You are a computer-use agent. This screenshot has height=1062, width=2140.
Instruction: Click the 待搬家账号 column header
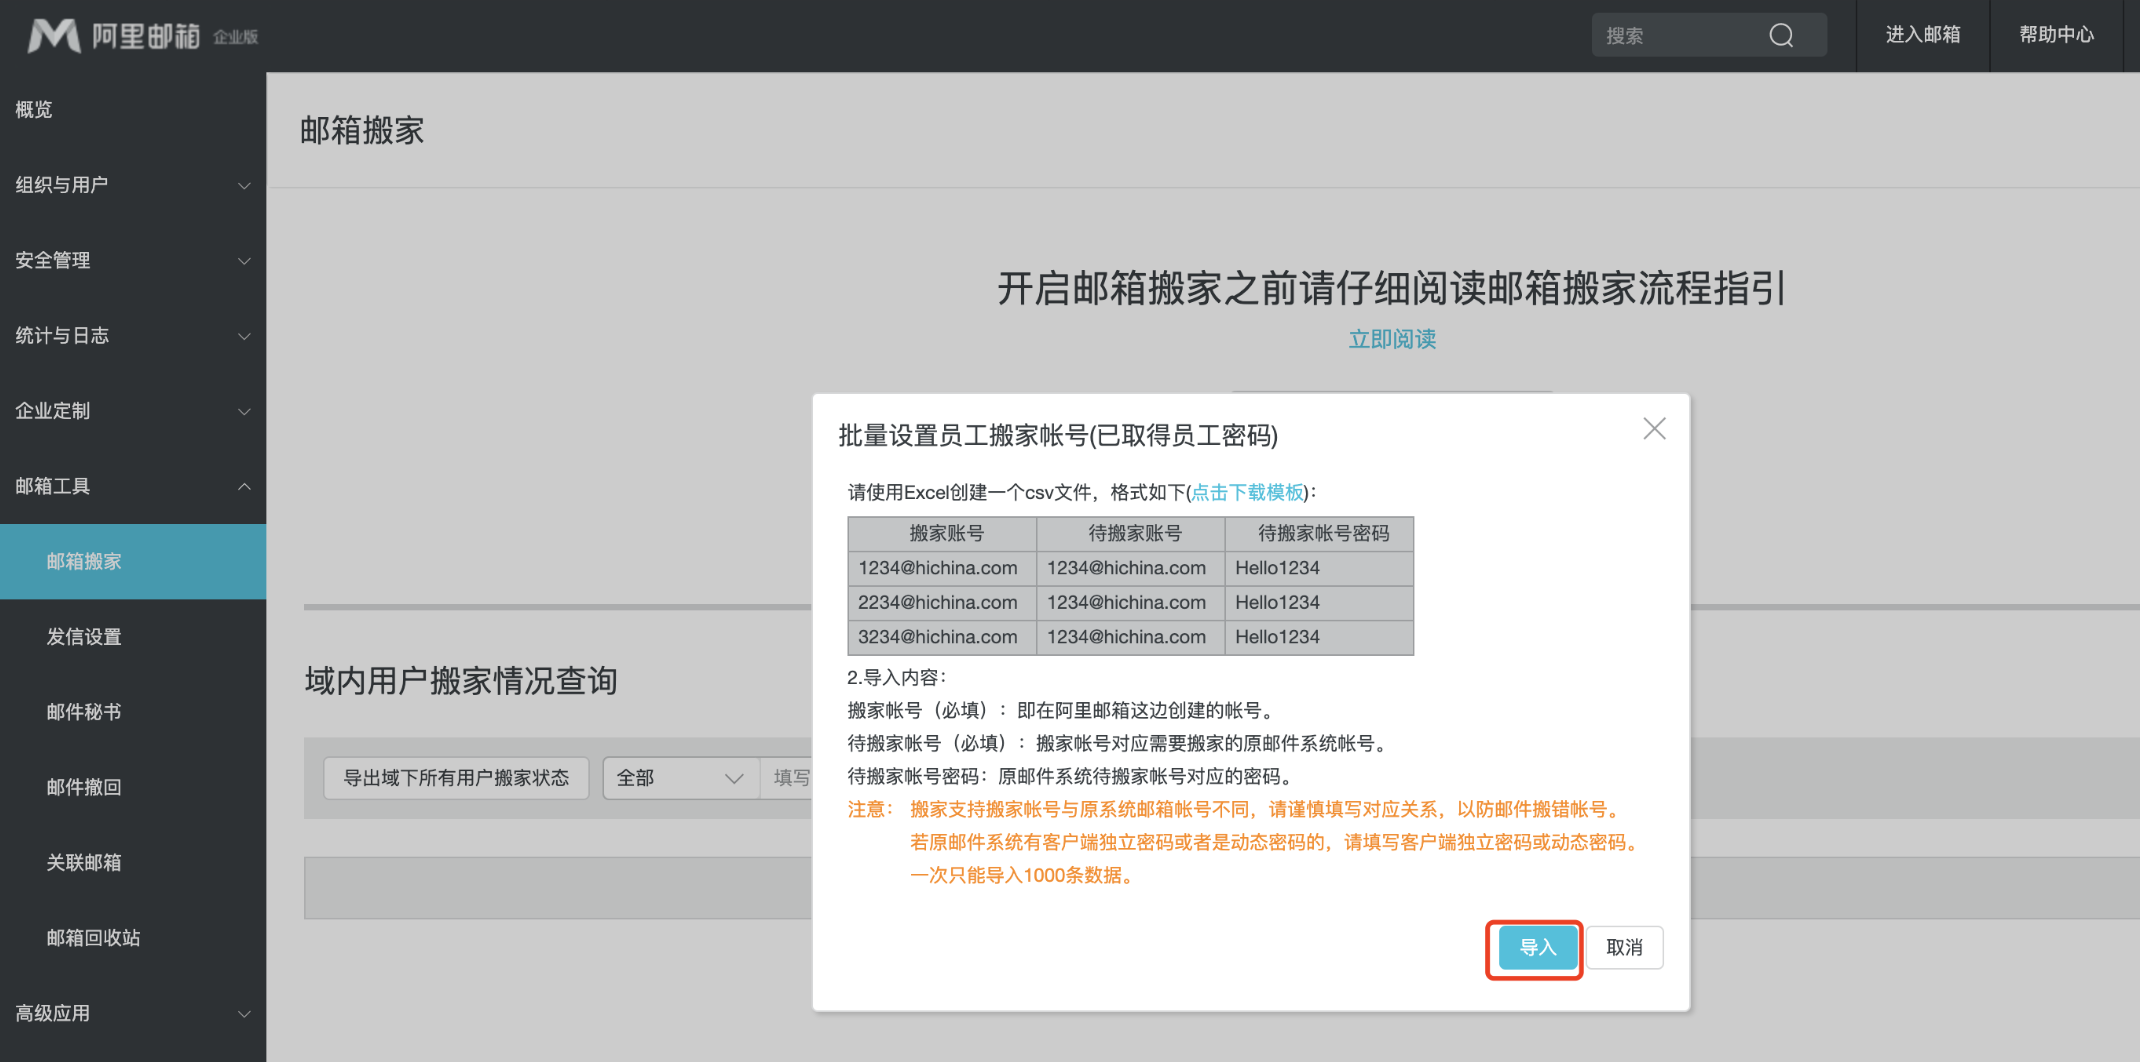tap(1131, 534)
